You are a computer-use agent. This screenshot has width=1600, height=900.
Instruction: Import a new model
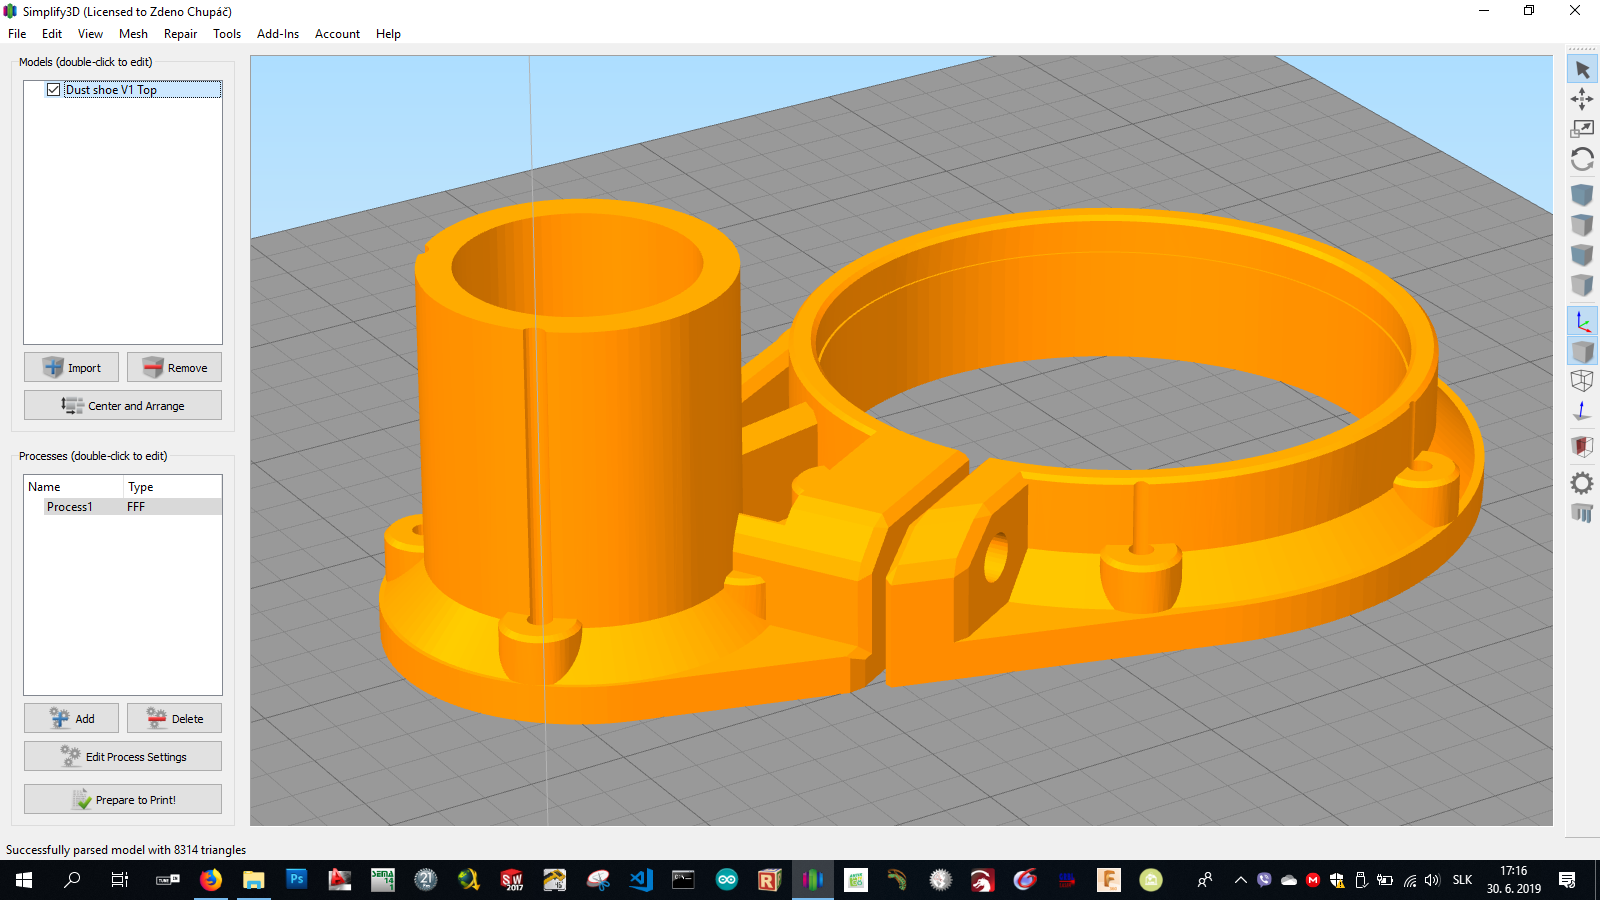click(71, 367)
